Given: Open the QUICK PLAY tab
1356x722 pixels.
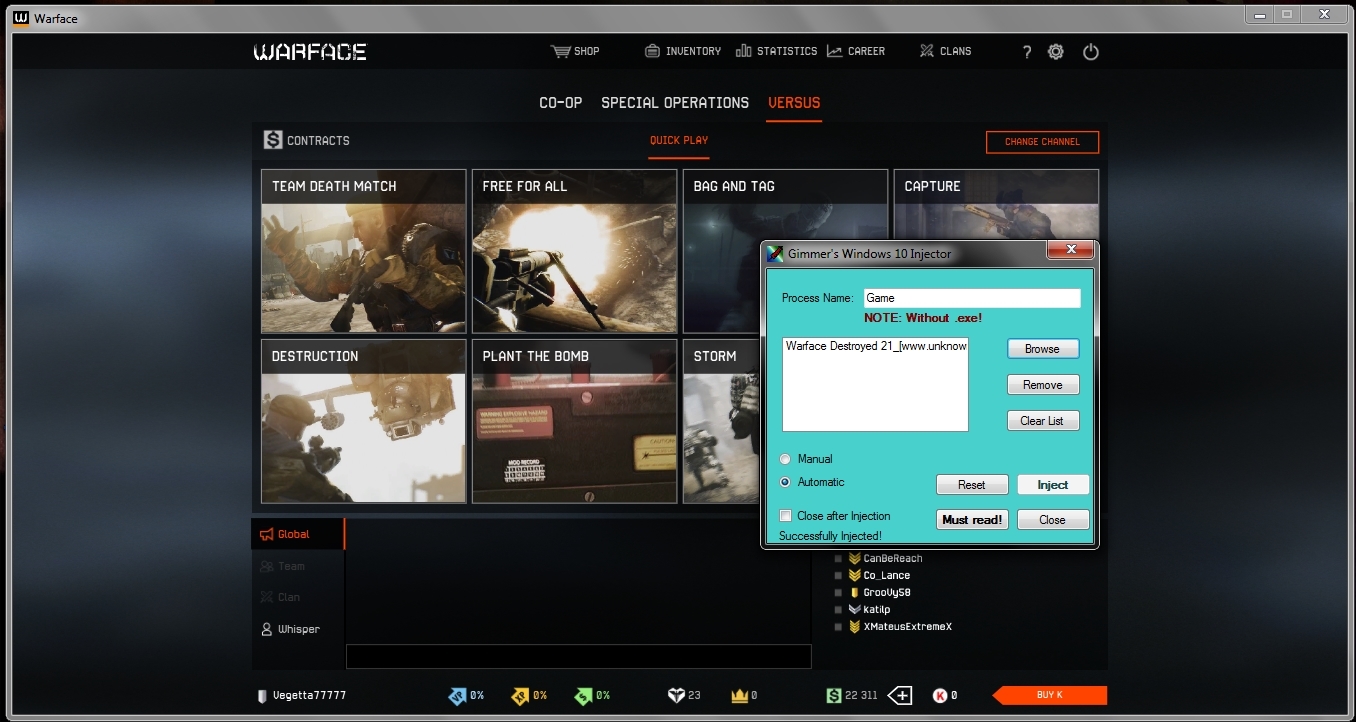Looking at the screenshot, I should (679, 140).
